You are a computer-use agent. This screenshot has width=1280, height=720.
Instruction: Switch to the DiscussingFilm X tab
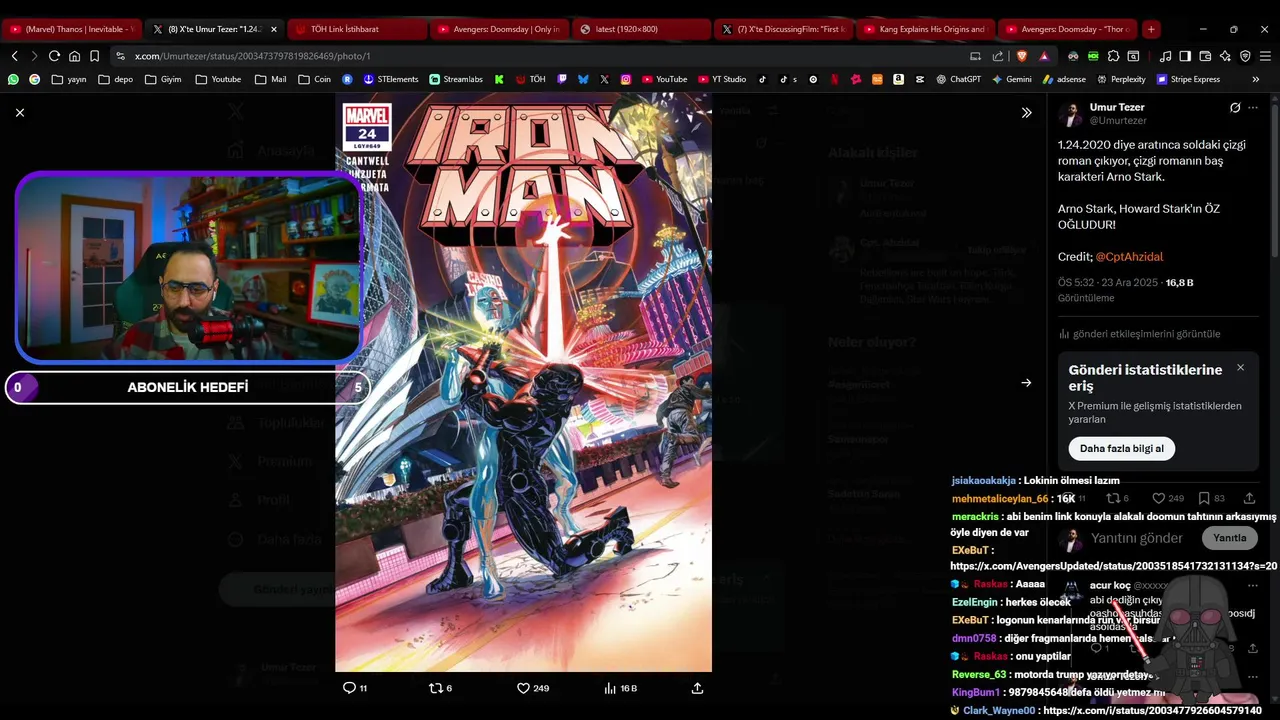tap(785, 29)
